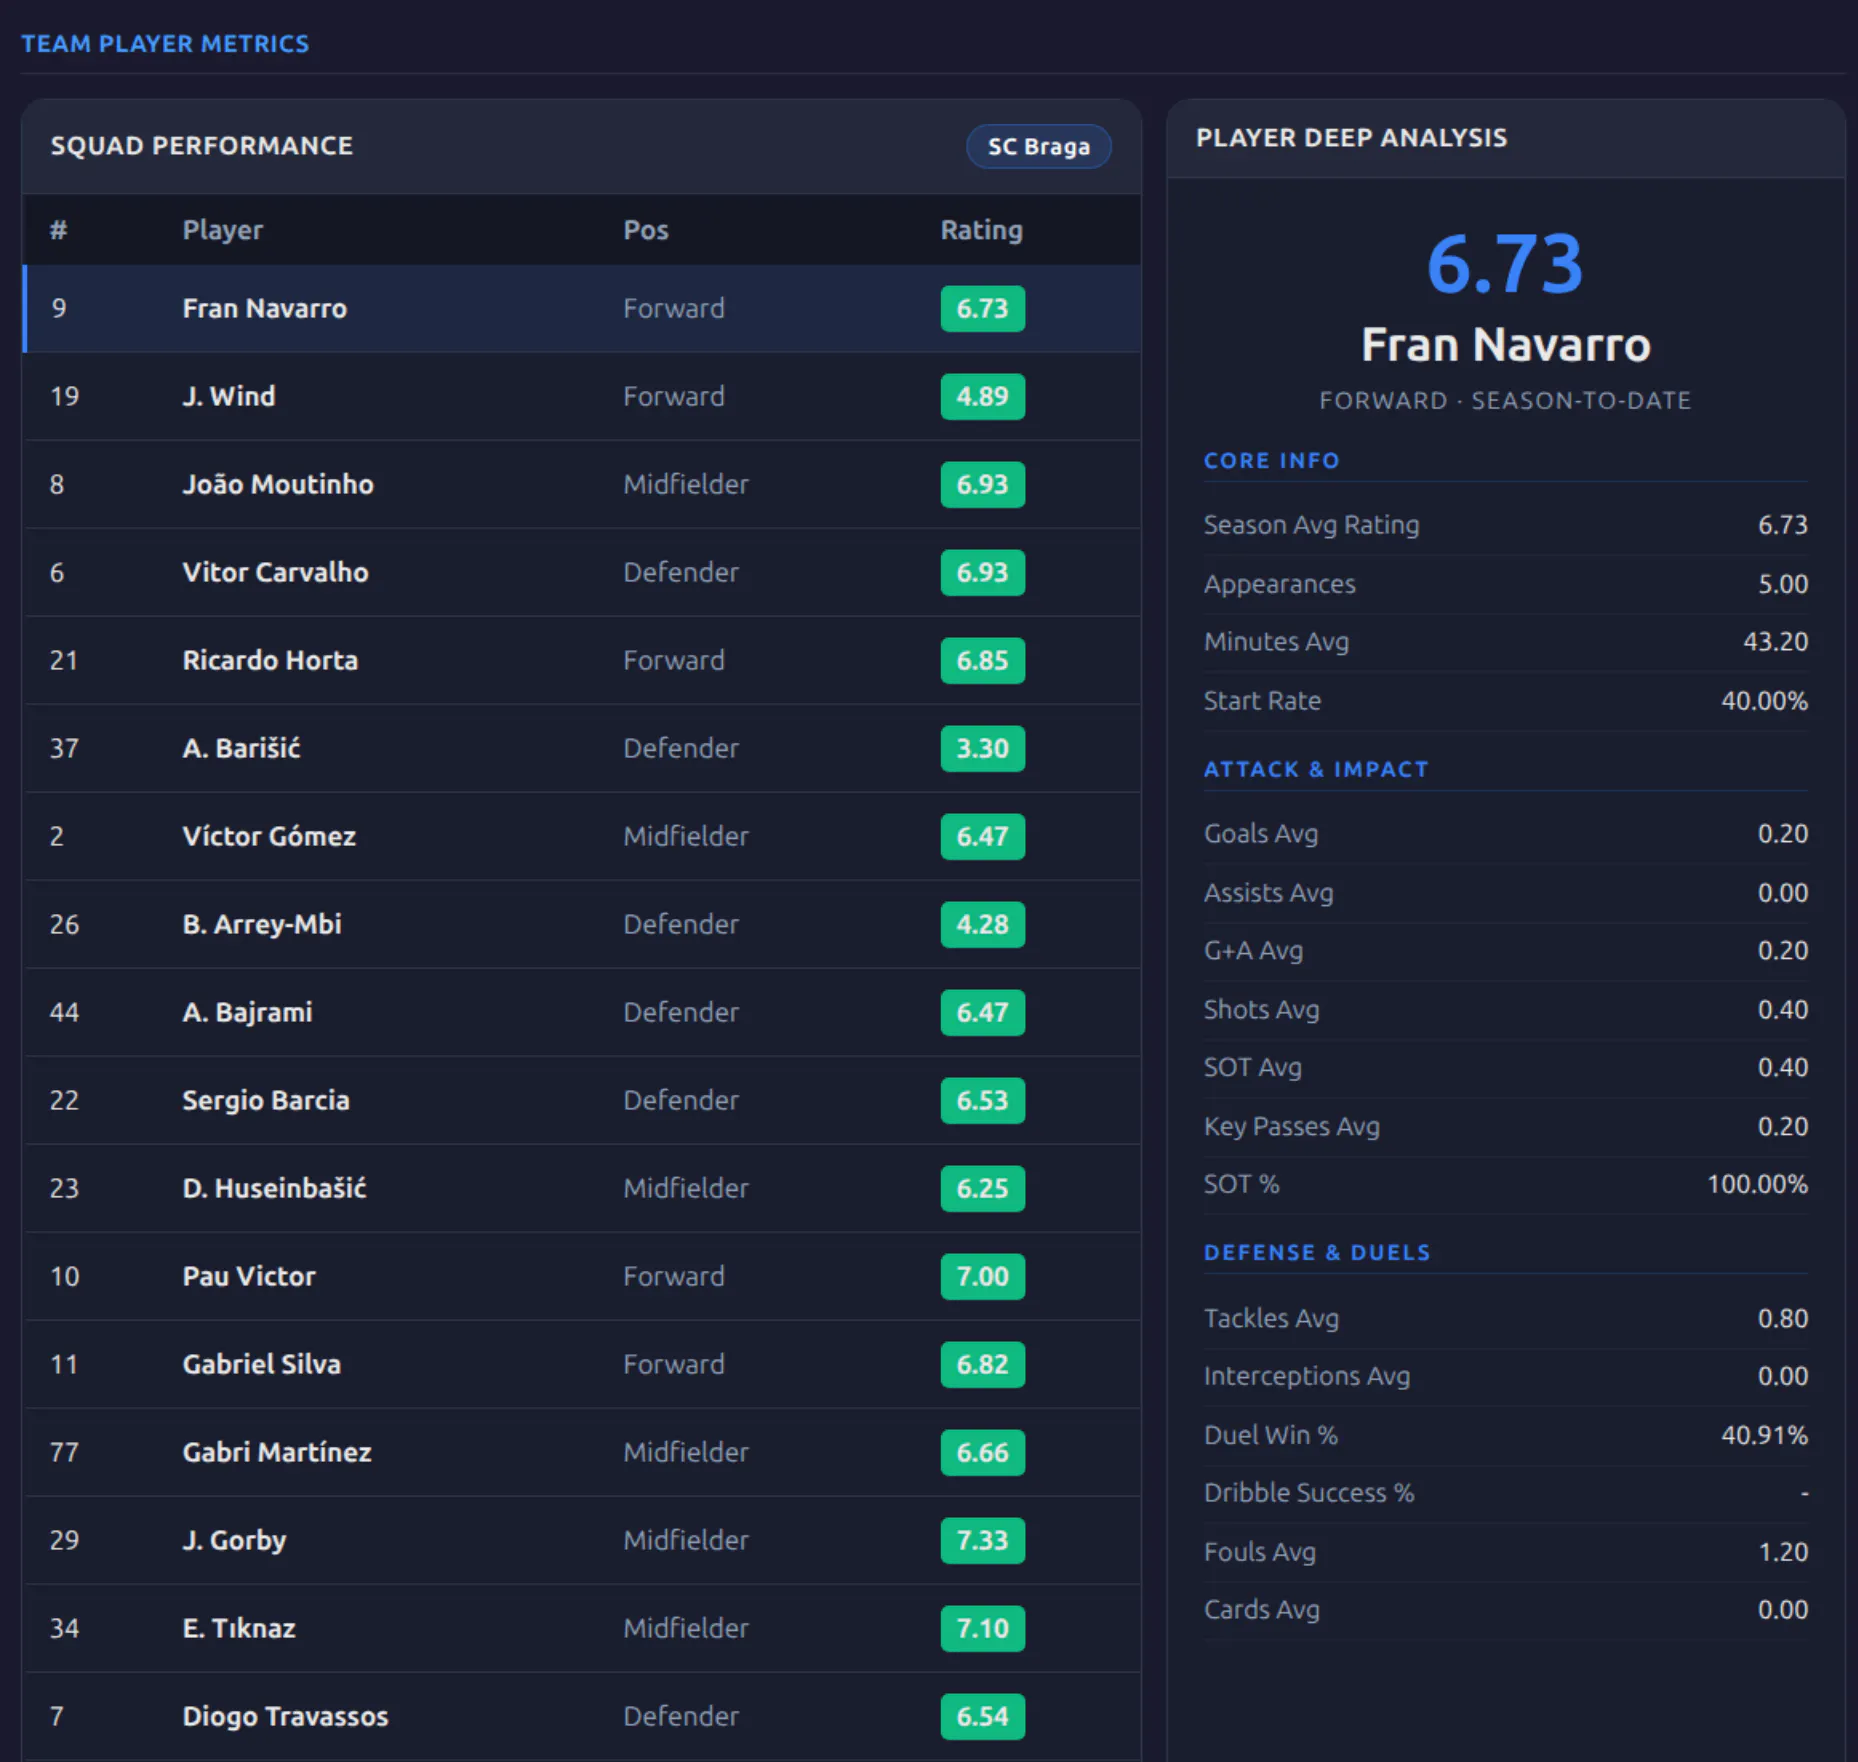Select Pau Victor player row
The image size is (1858, 1762).
tap(582, 1276)
